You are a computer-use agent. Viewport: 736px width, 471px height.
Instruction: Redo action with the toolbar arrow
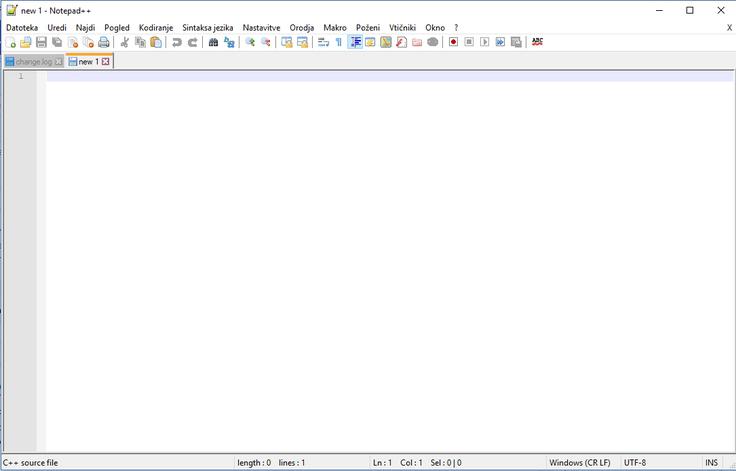192,42
